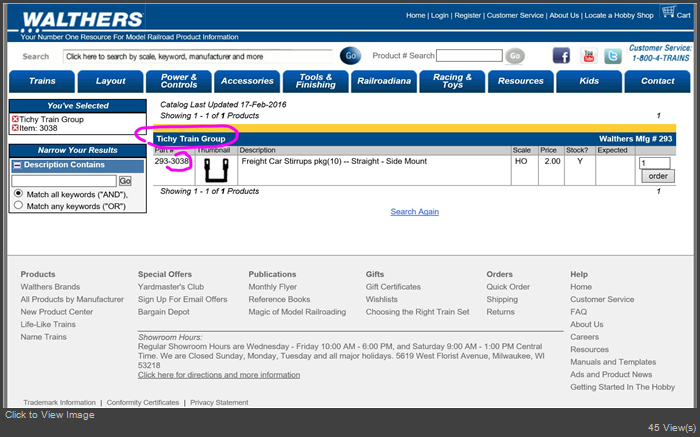Screen dimensions: 700x437
Task: Click here for directions and more information
Action: pos(219,375)
